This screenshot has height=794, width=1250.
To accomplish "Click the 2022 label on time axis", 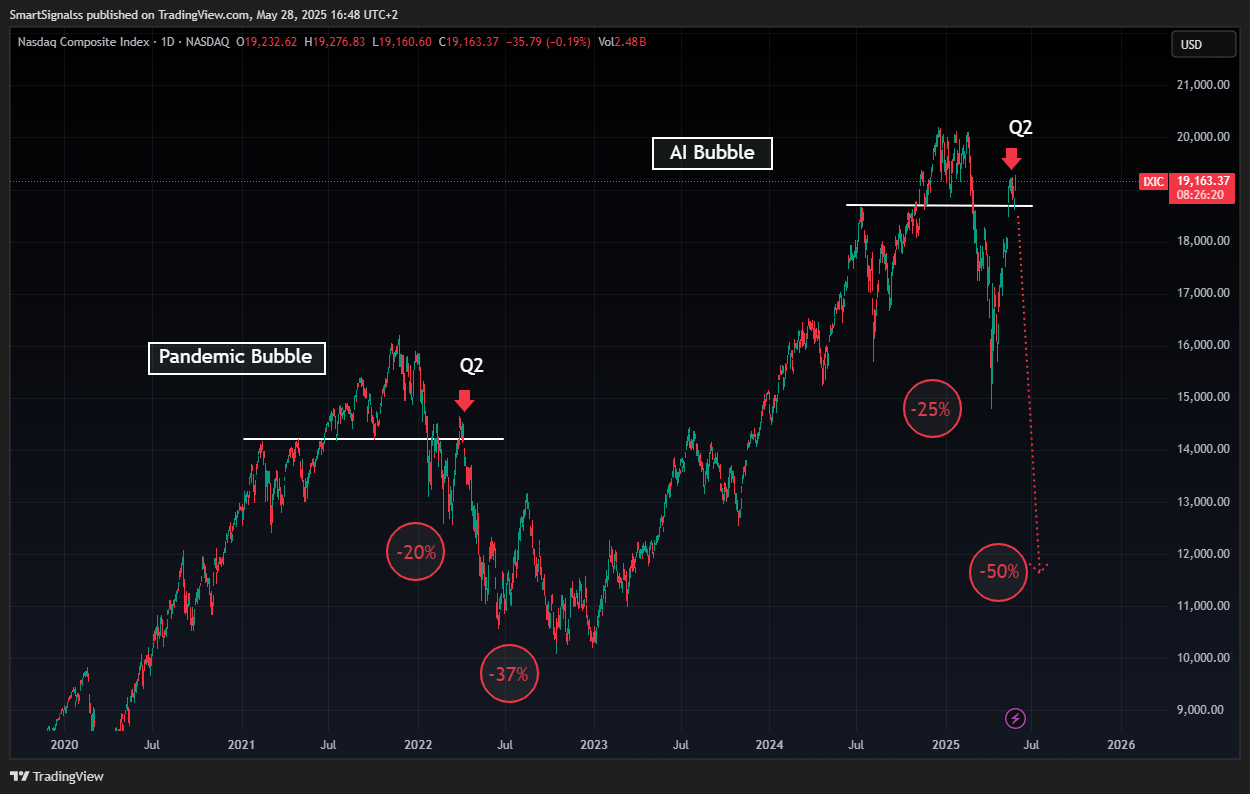I will point(417,745).
